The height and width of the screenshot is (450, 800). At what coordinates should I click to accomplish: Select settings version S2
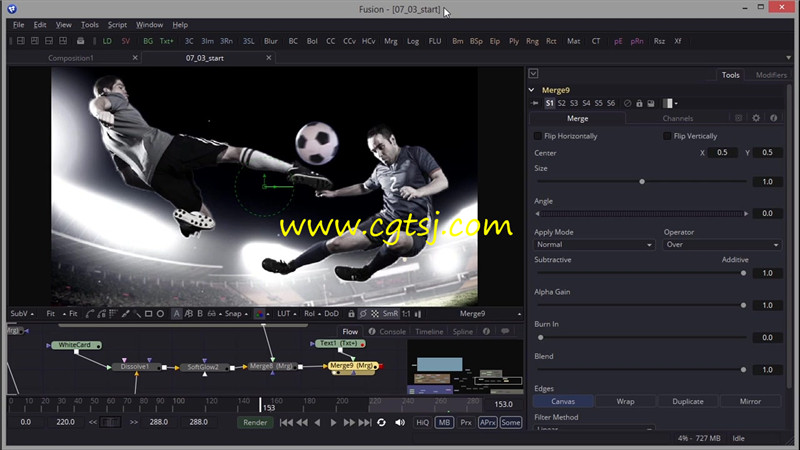click(x=561, y=103)
